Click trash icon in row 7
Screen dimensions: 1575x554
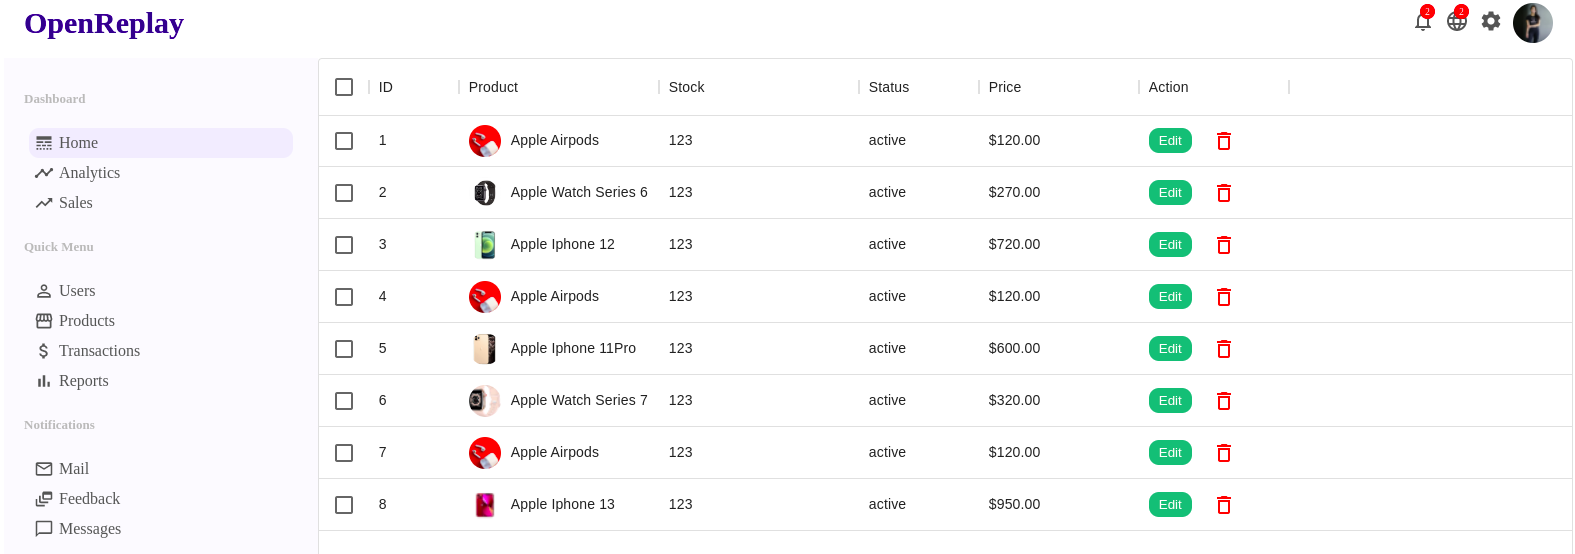coord(1223,453)
